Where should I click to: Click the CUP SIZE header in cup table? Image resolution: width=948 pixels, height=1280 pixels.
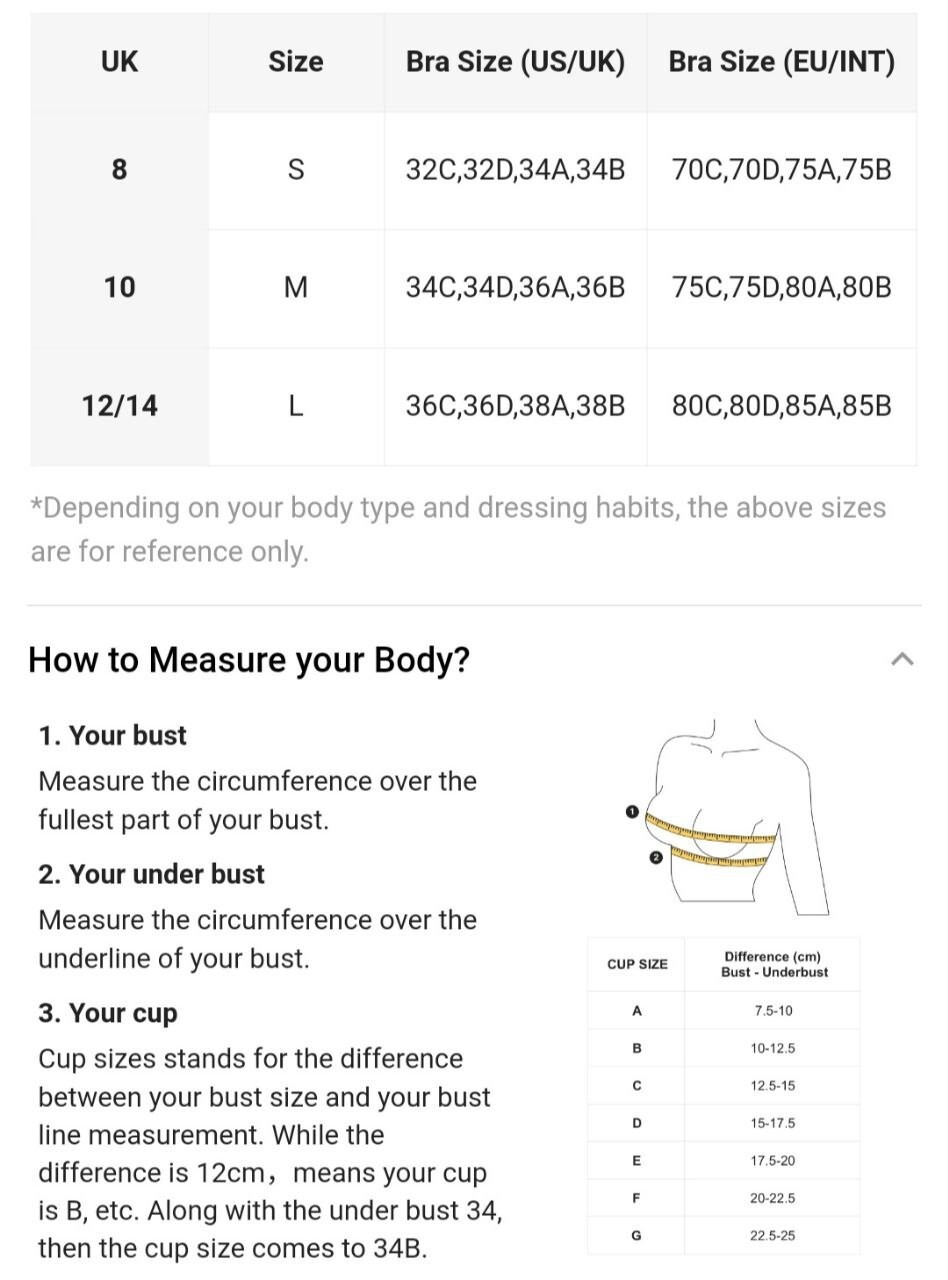point(637,964)
